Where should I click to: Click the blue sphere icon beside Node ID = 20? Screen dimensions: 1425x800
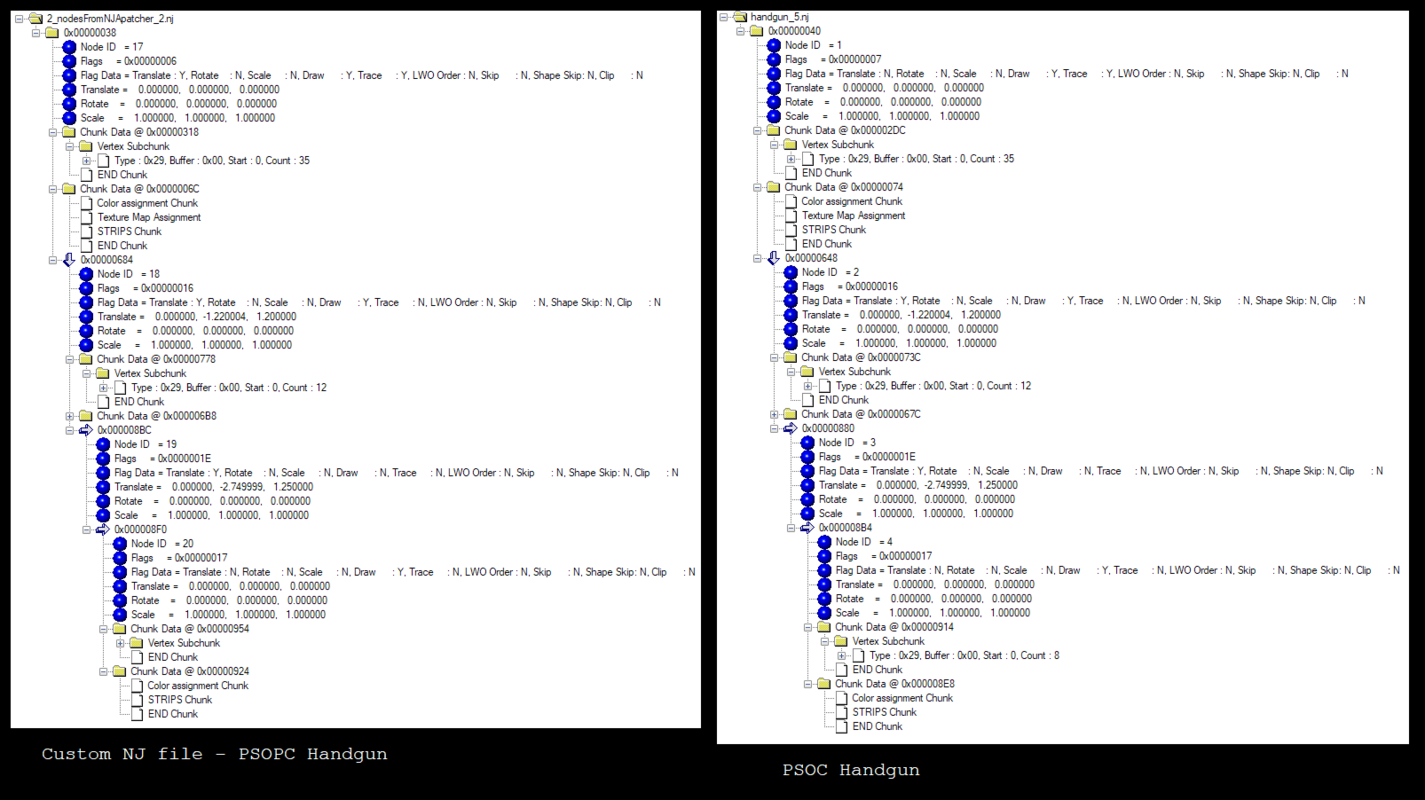point(120,544)
